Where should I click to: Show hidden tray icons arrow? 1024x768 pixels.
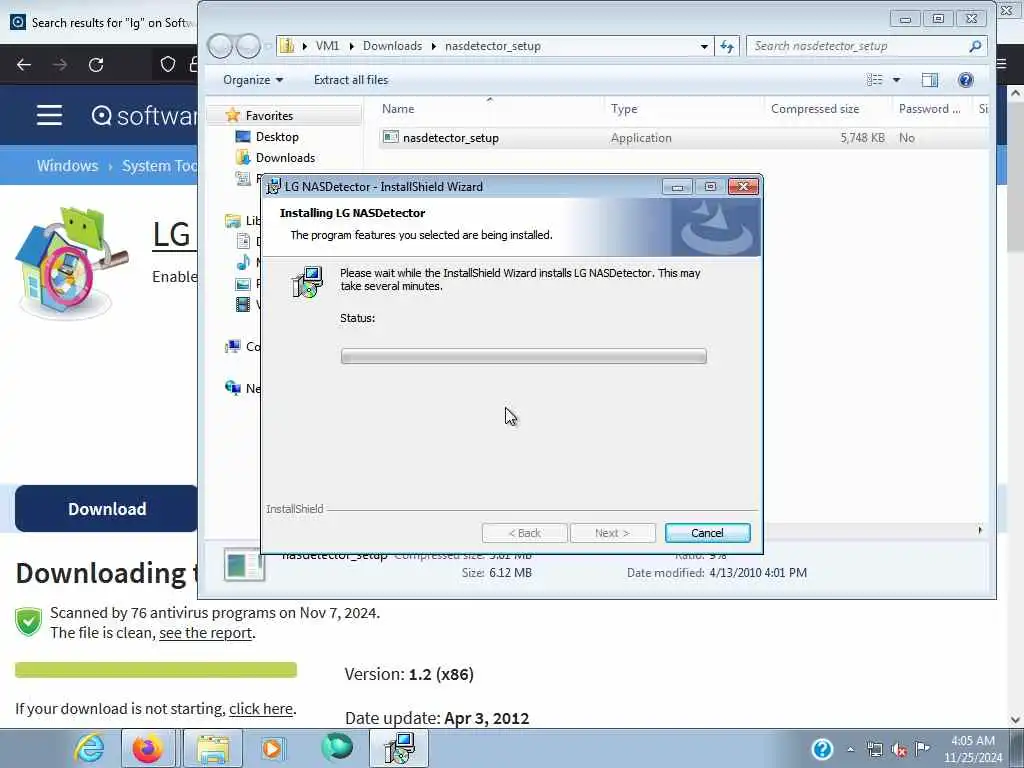[x=850, y=750]
